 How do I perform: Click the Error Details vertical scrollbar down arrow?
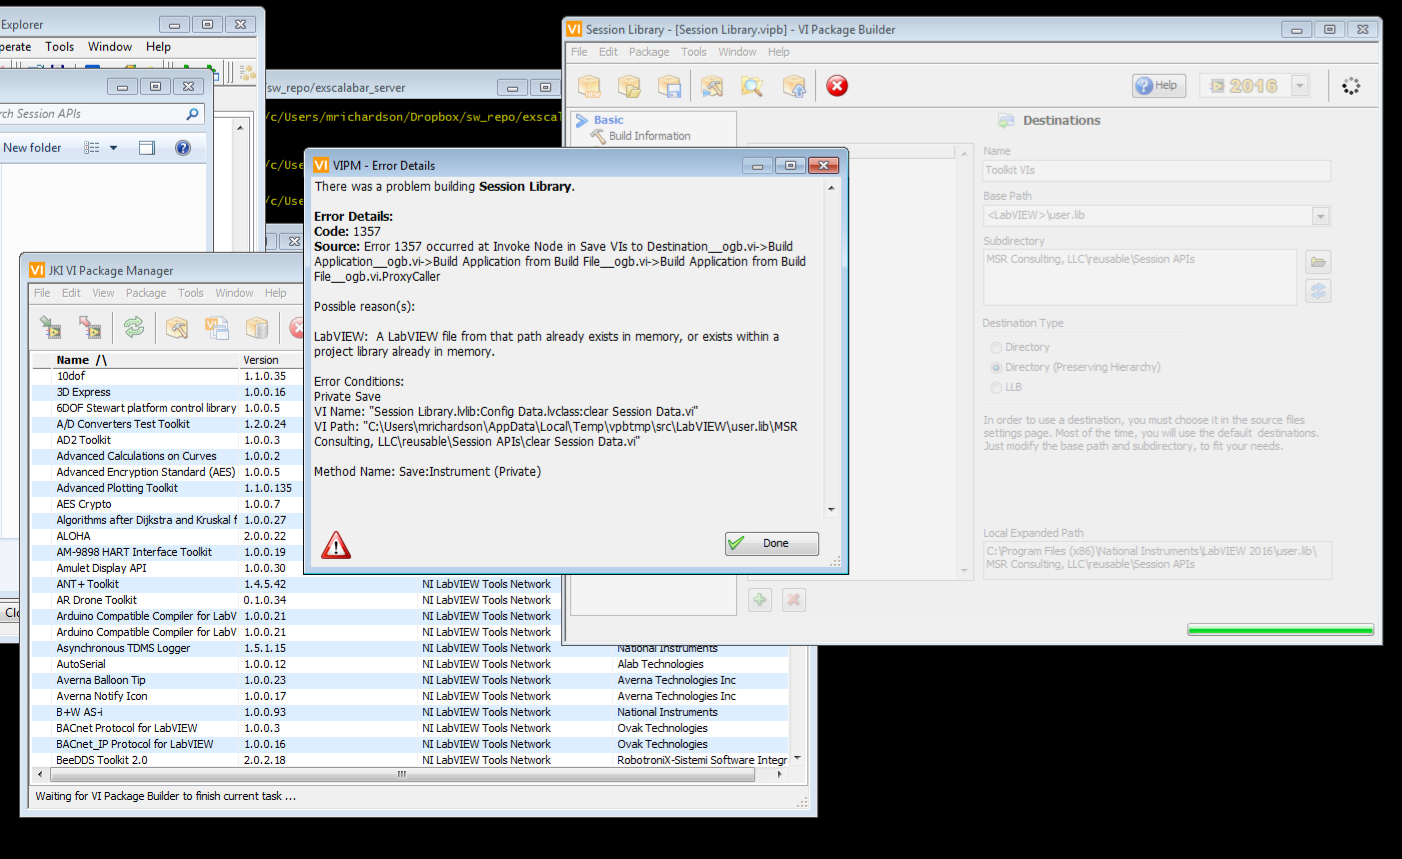pyautogui.click(x=831, y=509)
